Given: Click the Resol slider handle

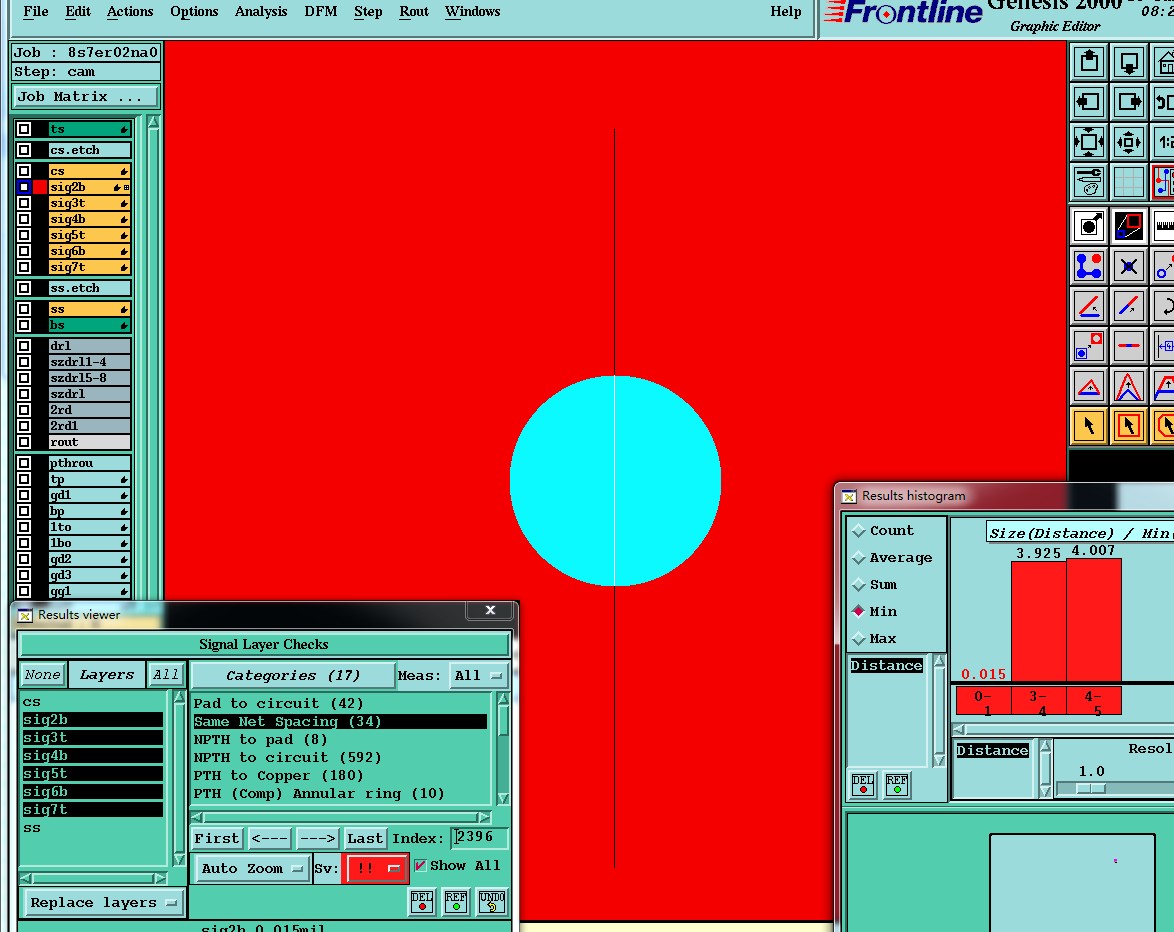Looking at the screenshot, I should coord(1090,788).
